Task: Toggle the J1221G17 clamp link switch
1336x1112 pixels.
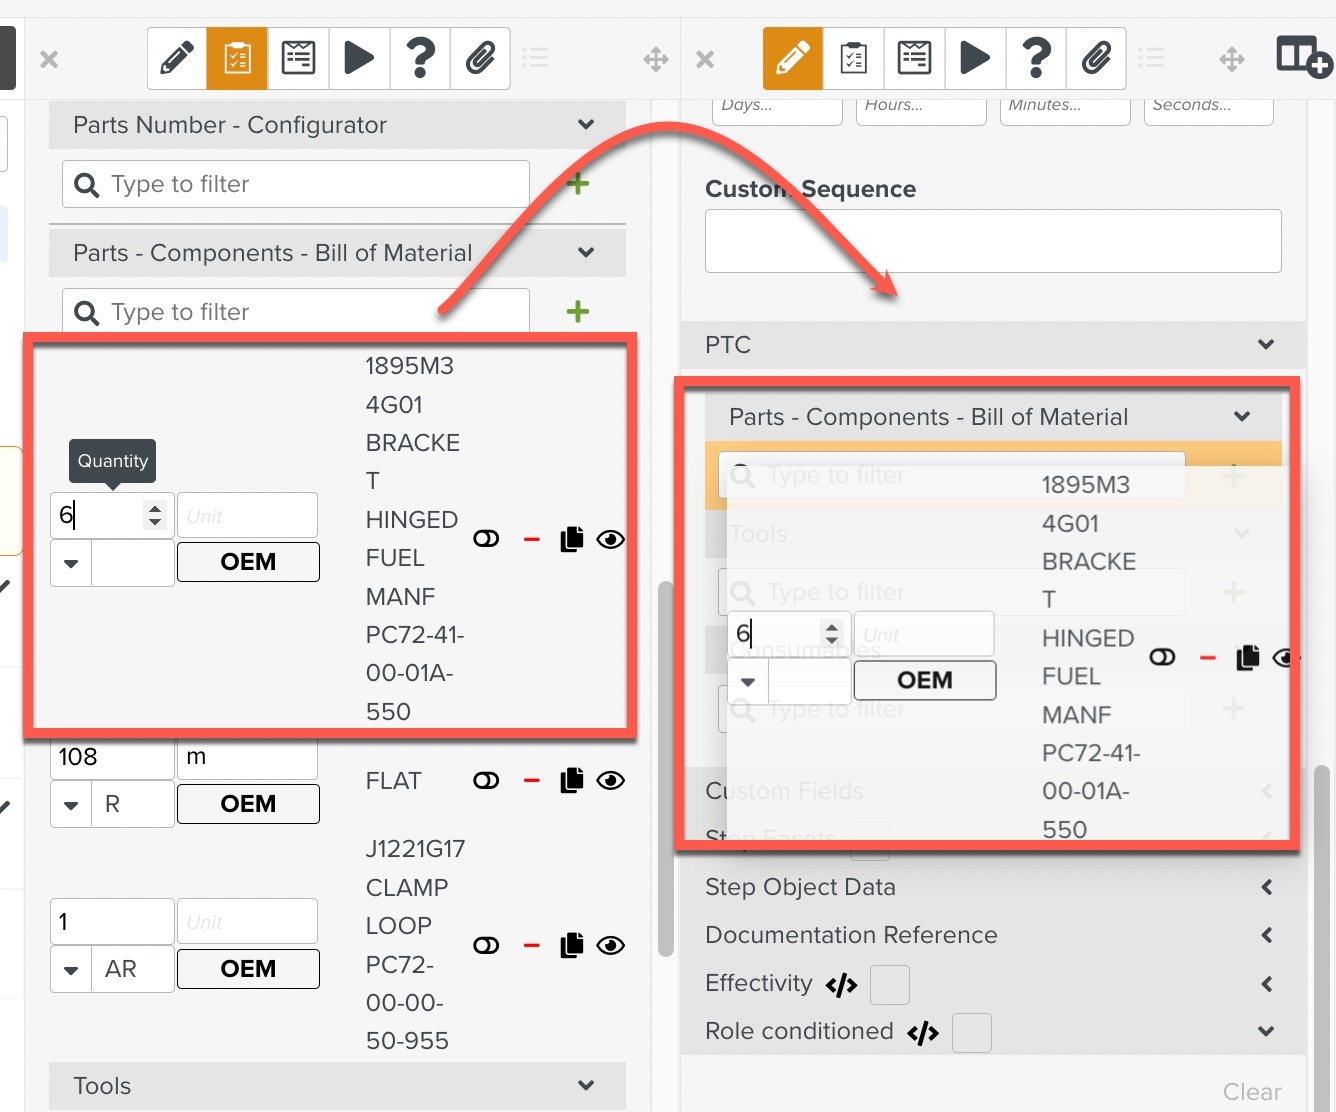Action: (486, 945)
